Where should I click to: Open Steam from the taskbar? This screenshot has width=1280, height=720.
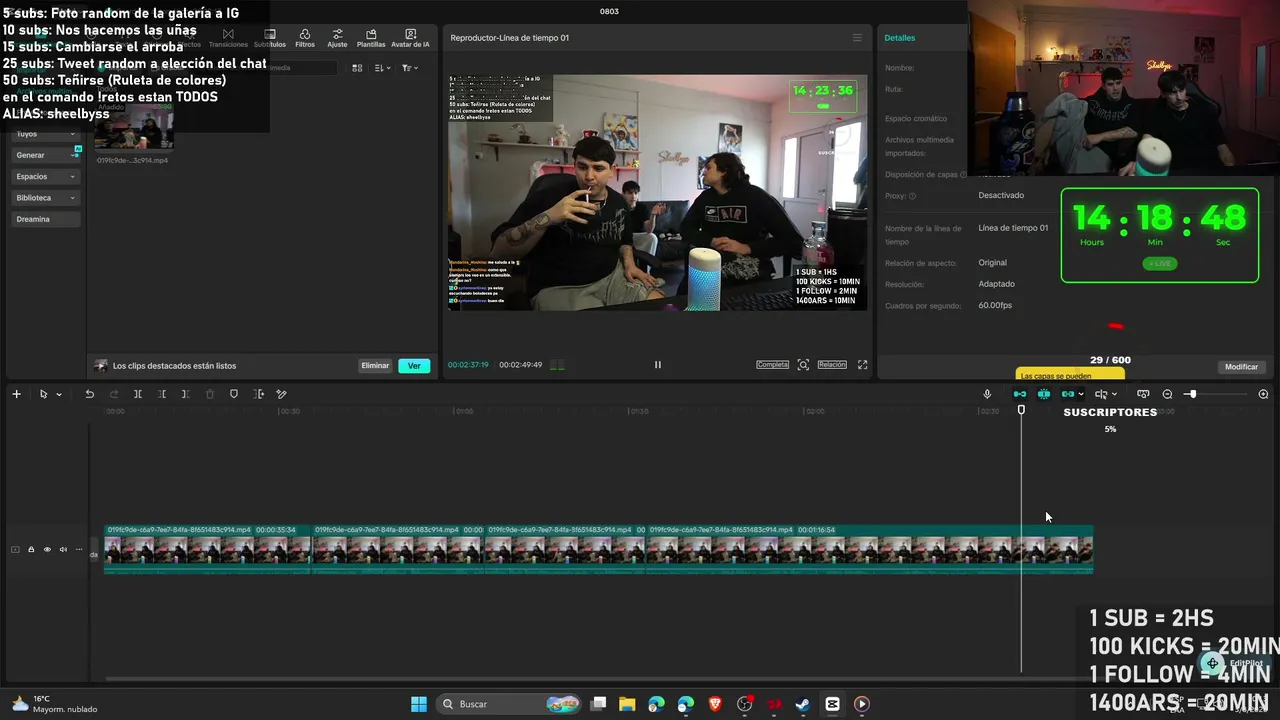(x=803, y=704)
